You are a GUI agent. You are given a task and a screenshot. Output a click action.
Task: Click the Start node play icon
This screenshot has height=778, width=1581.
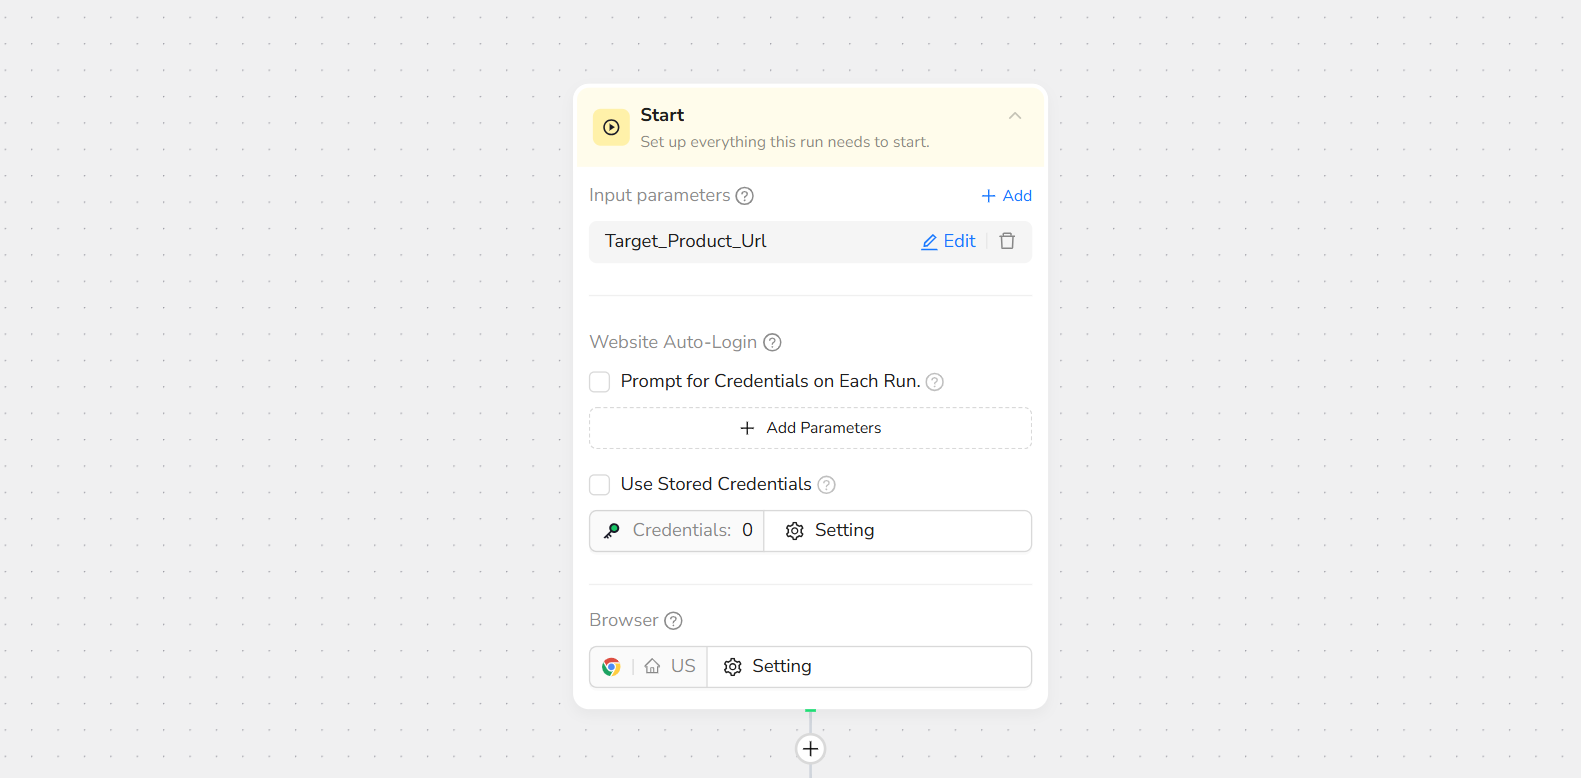[611, 128]
